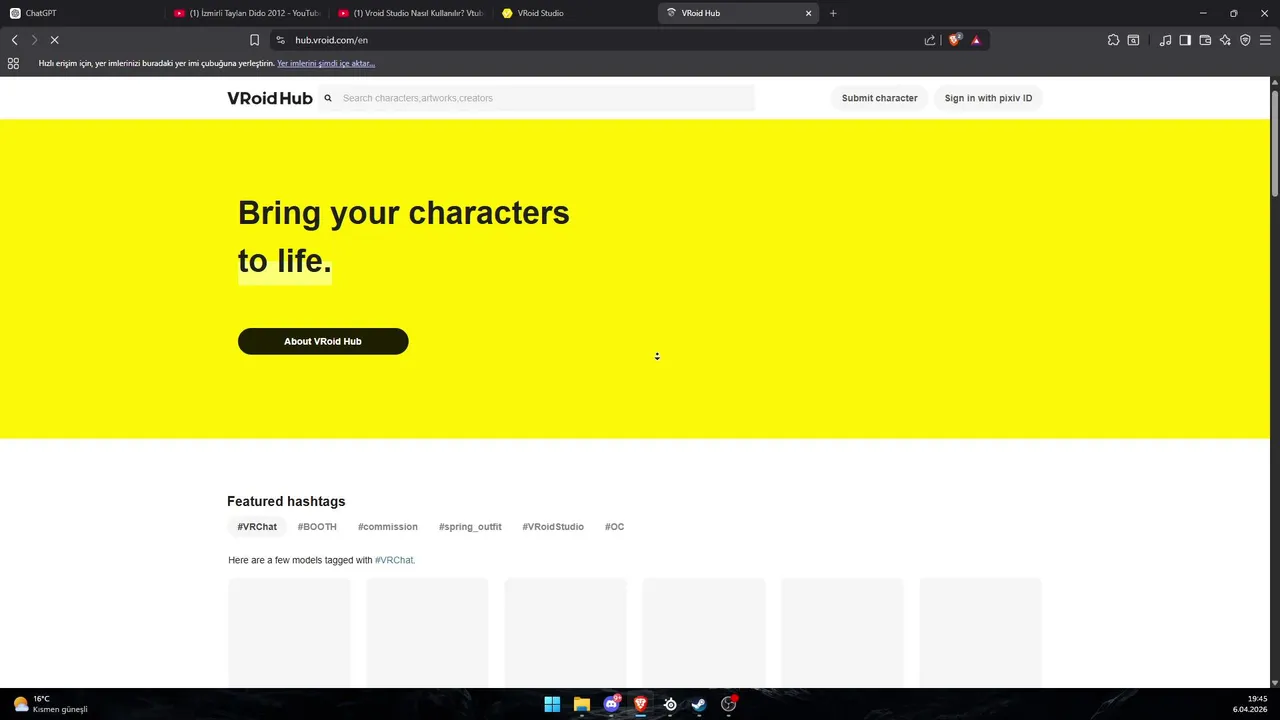This screenshot has width=1280, height=720.
Task: Click Yer imlerini şimdi içe aktar link
Action: pyautogui.click(x=326, y=63)
